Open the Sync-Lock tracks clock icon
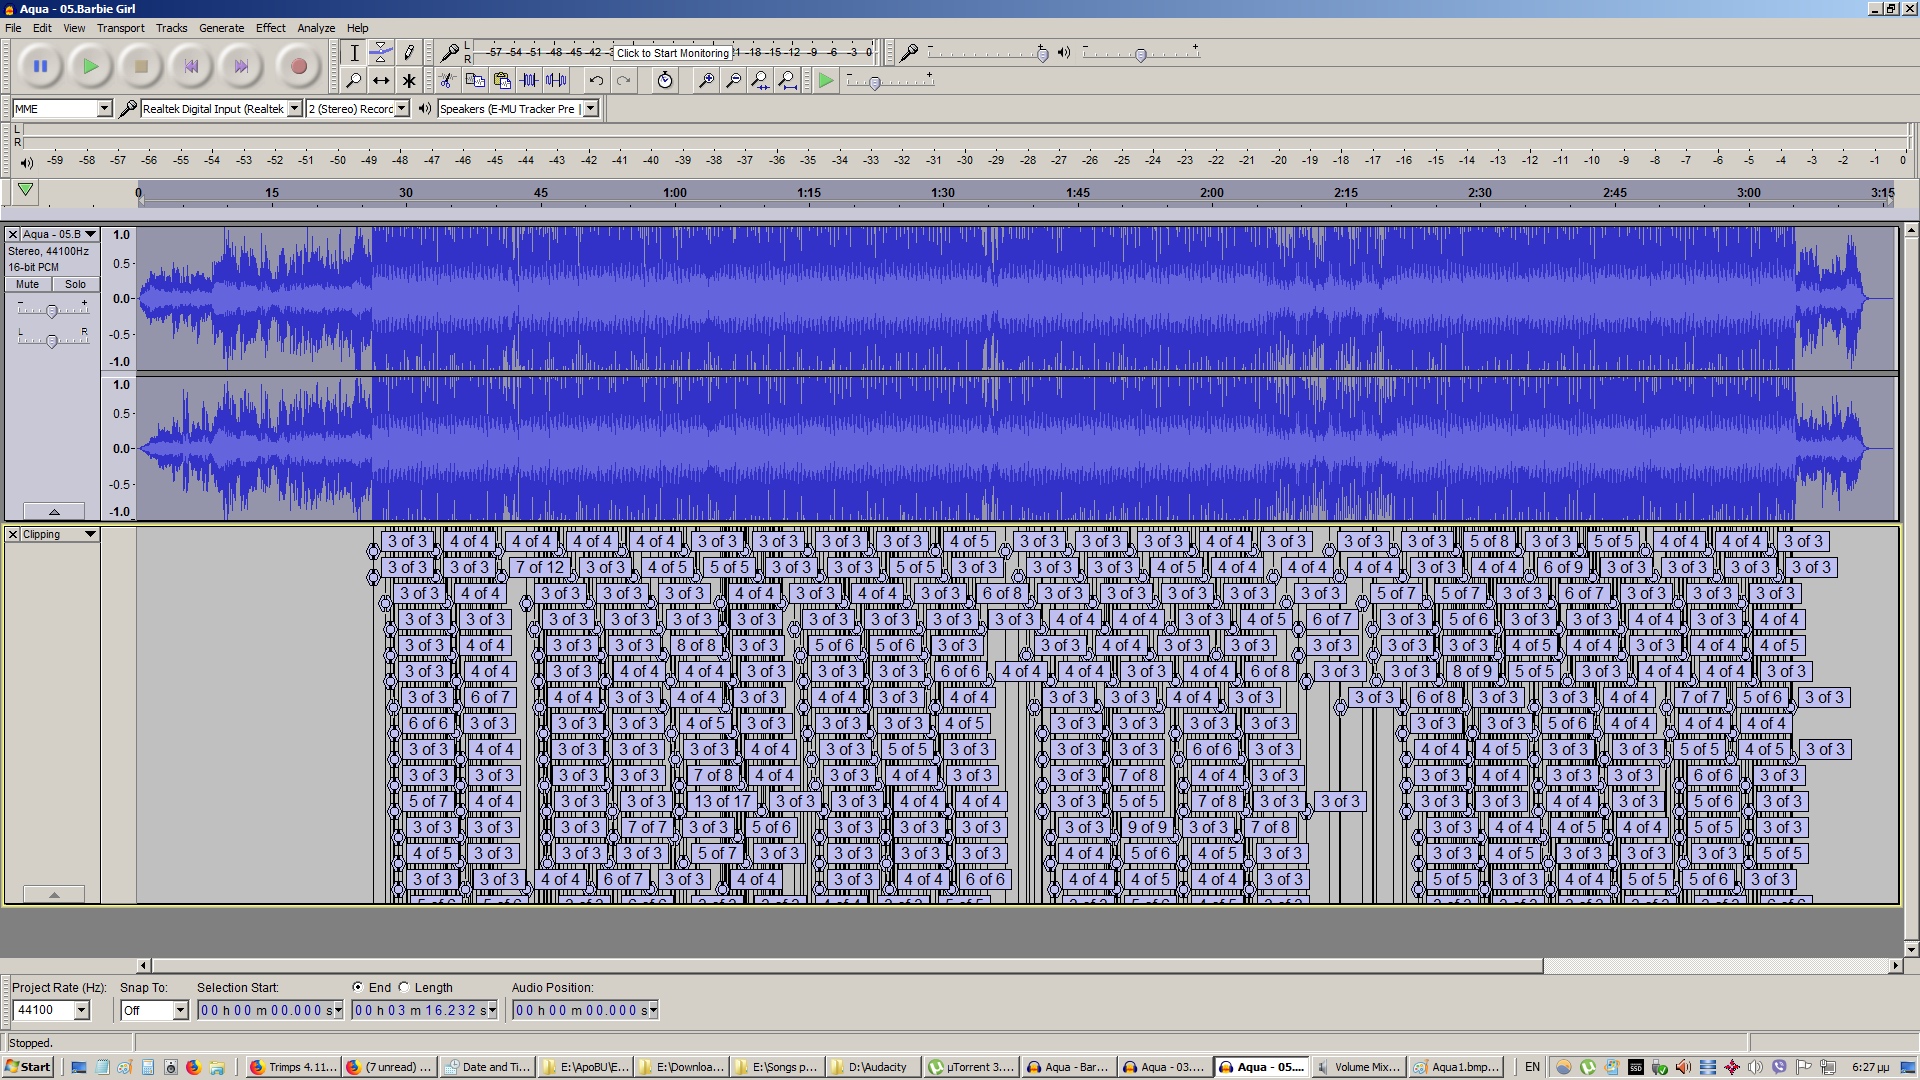Image resolution: width=1920 pixels, height=1080 pixels. (x=665, y=80)
